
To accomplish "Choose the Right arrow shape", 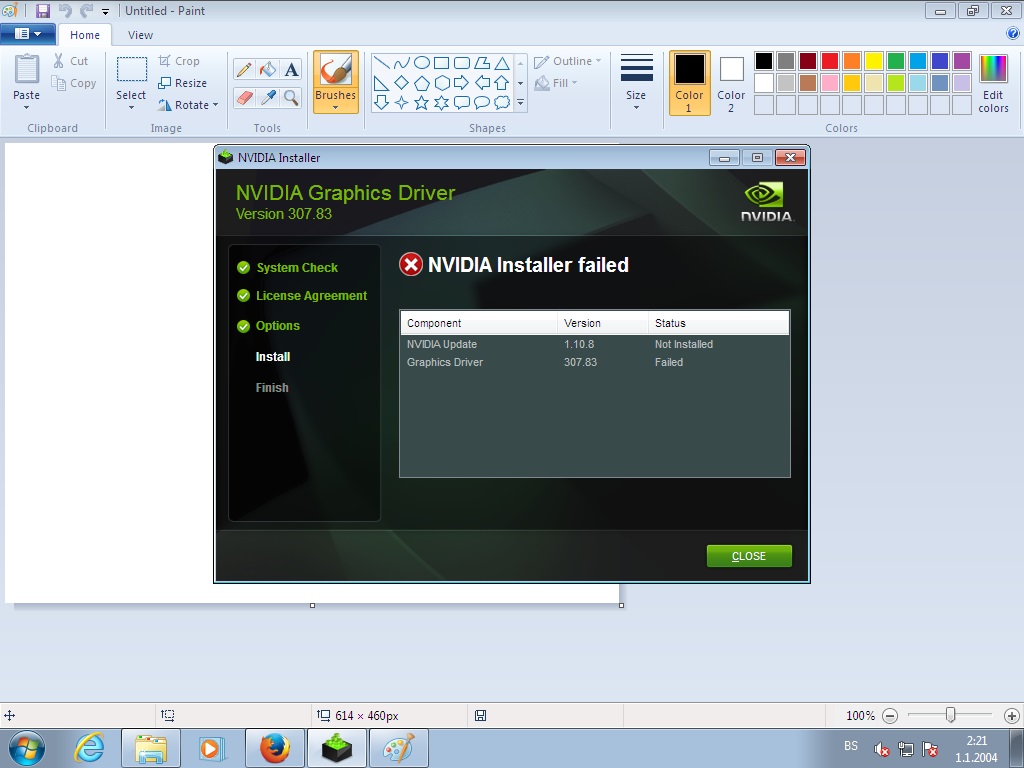I will point(462,83).
